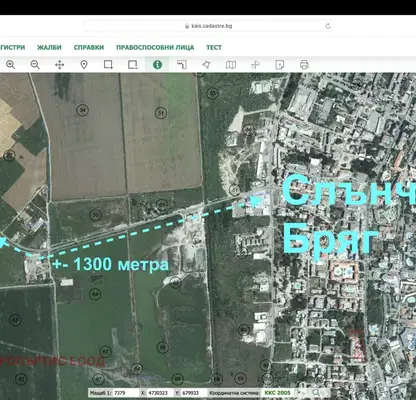This screenshot has height=400, width=416.
Task: Open the partially visible ГИСТРИ menu
Action: coord(13,47)
